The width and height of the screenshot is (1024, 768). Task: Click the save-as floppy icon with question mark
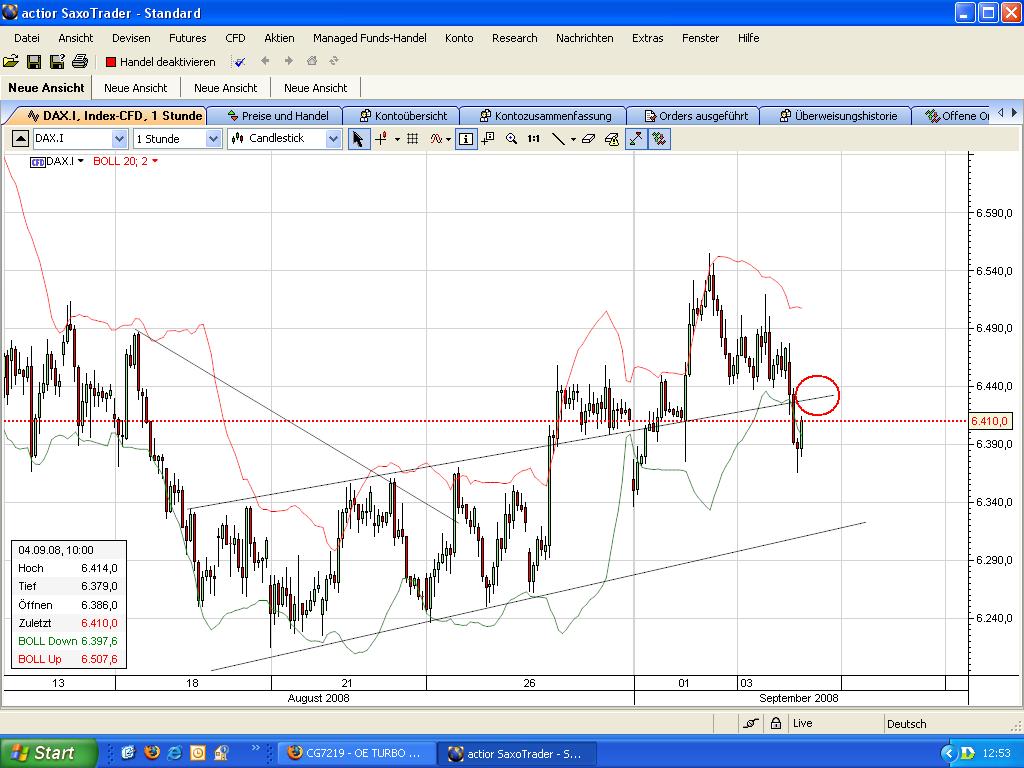pyautogui.click(x=57, y=61)
